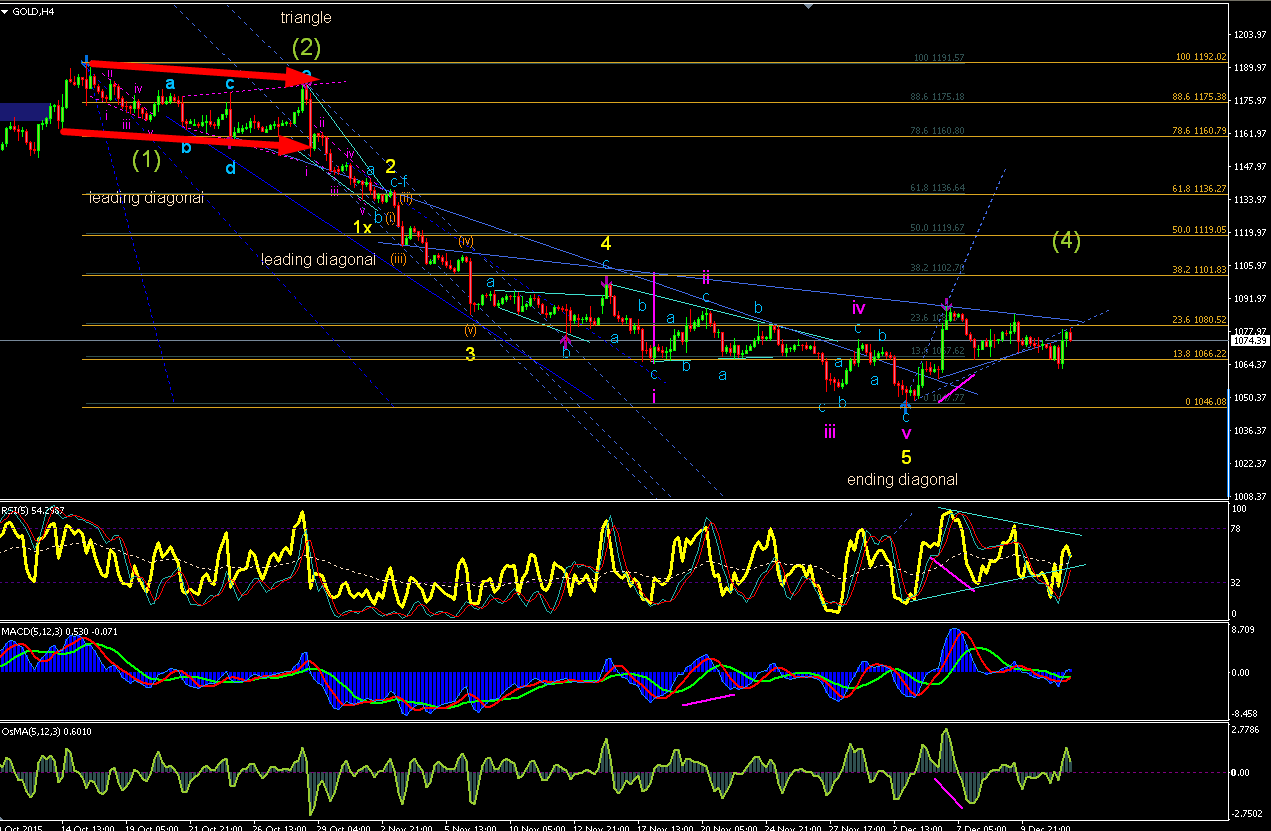
Task: Select orange Fibonacci label 0 1046.08
Action: click(1205, 401)
